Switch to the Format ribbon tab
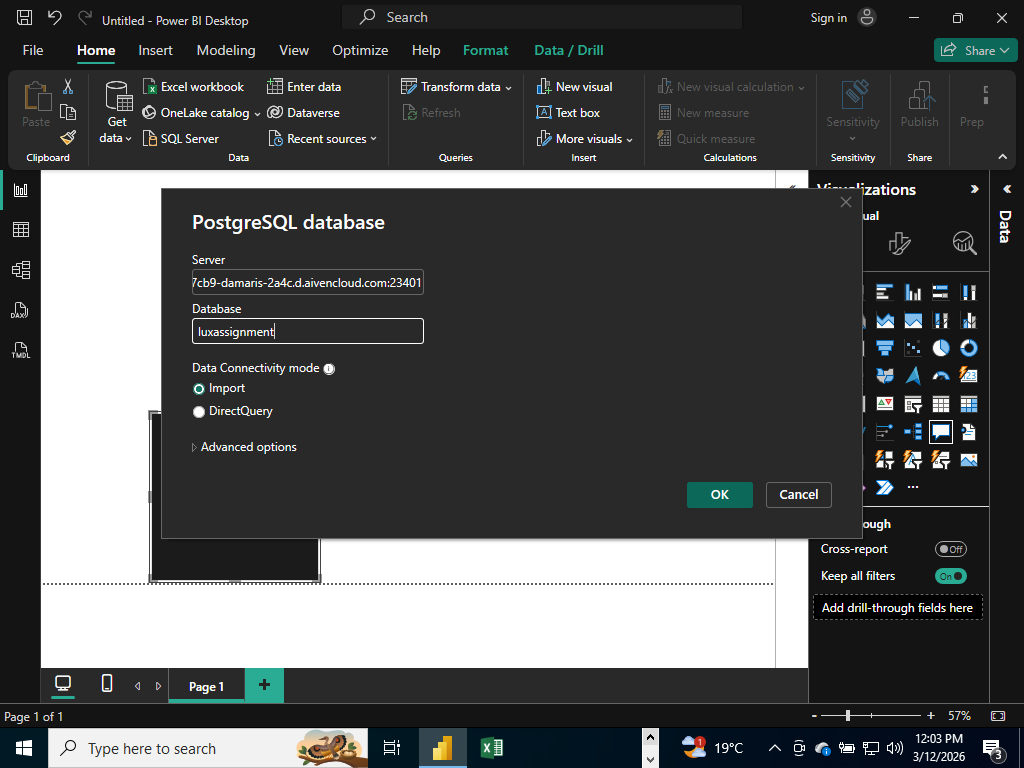1024x768 pixels. [x=485, y=50]
